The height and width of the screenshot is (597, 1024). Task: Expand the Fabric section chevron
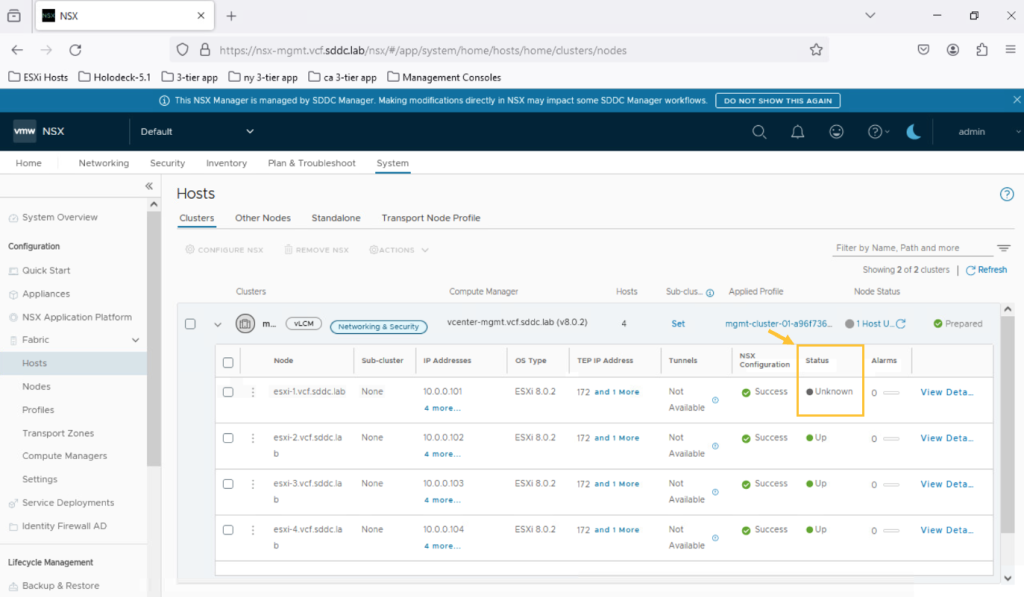[135, 340]
